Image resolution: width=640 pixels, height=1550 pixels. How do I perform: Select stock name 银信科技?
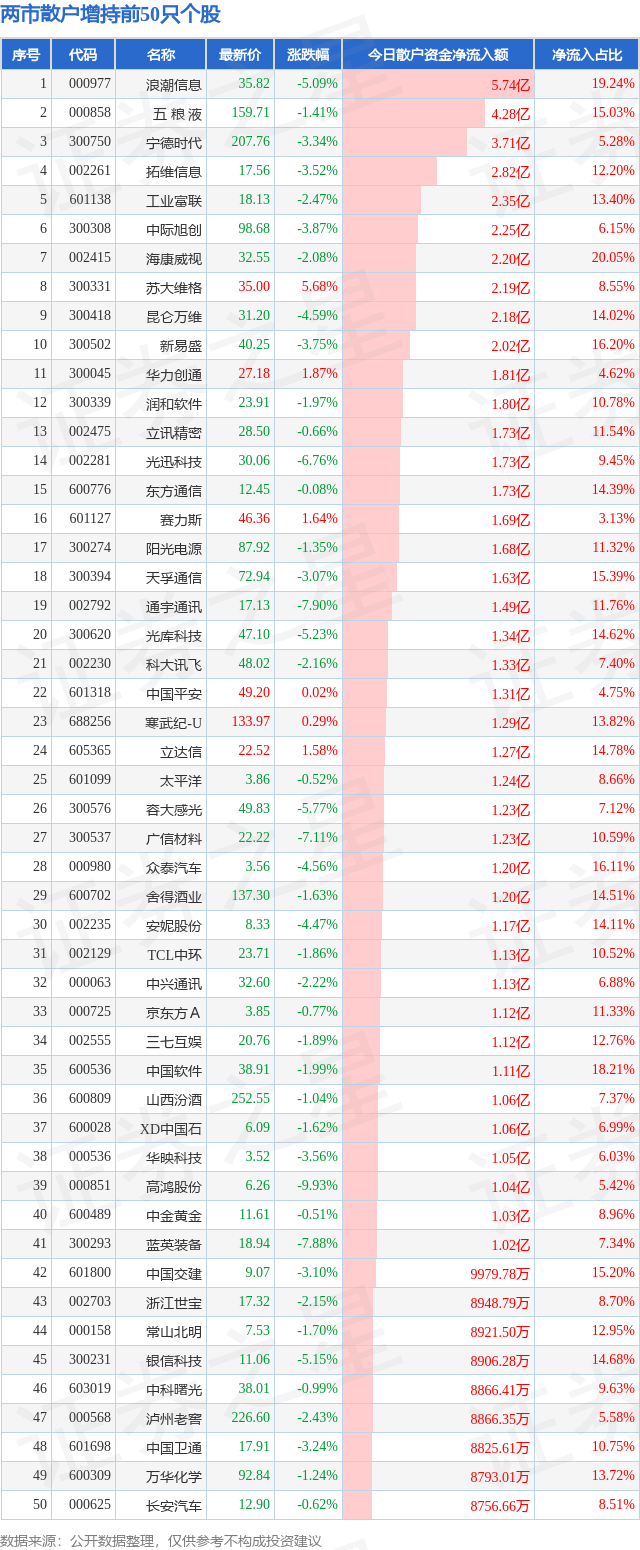[175, 1360]
